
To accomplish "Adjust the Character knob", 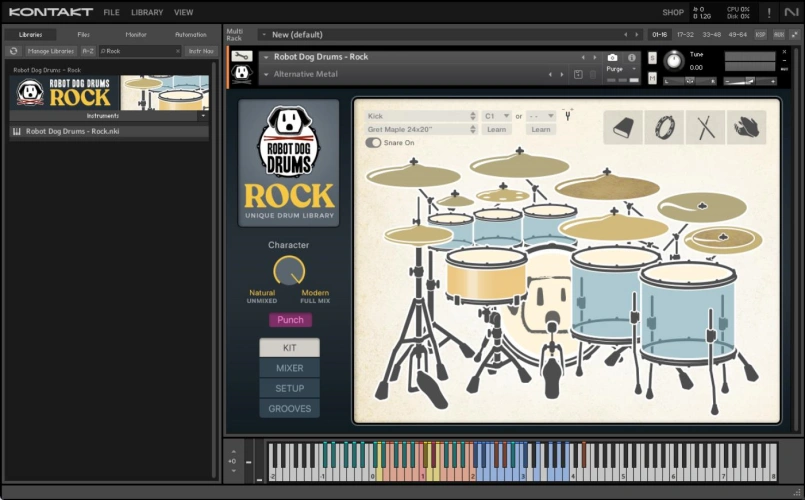I will click(289, 270).
